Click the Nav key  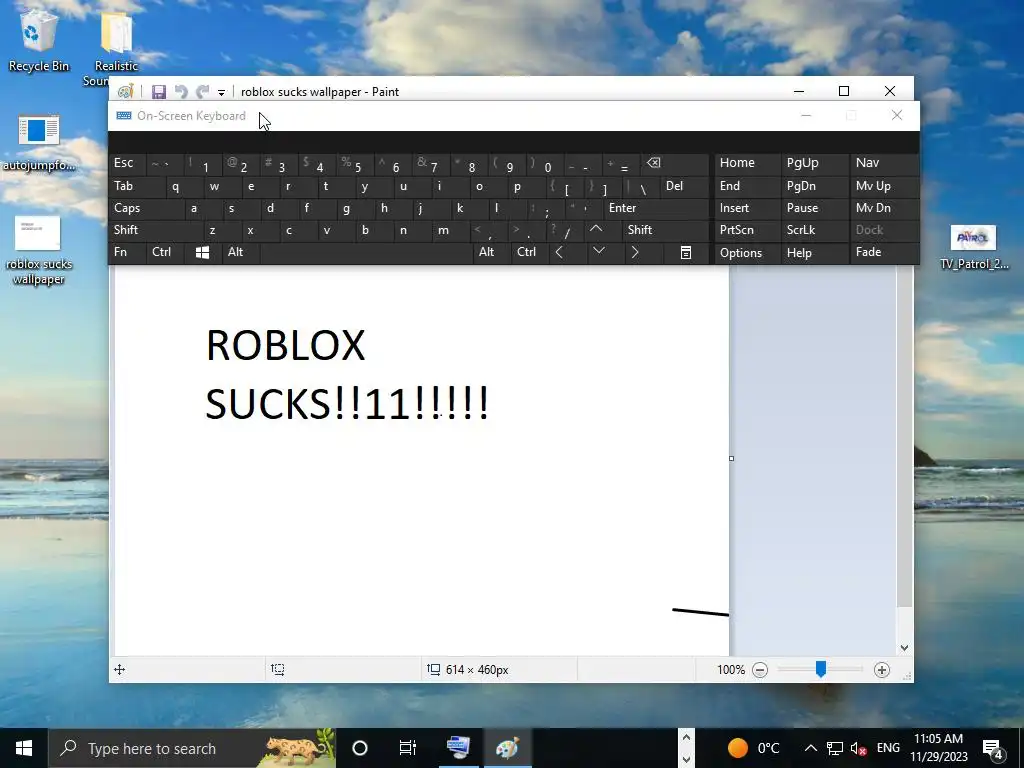[x=884, y=163]
